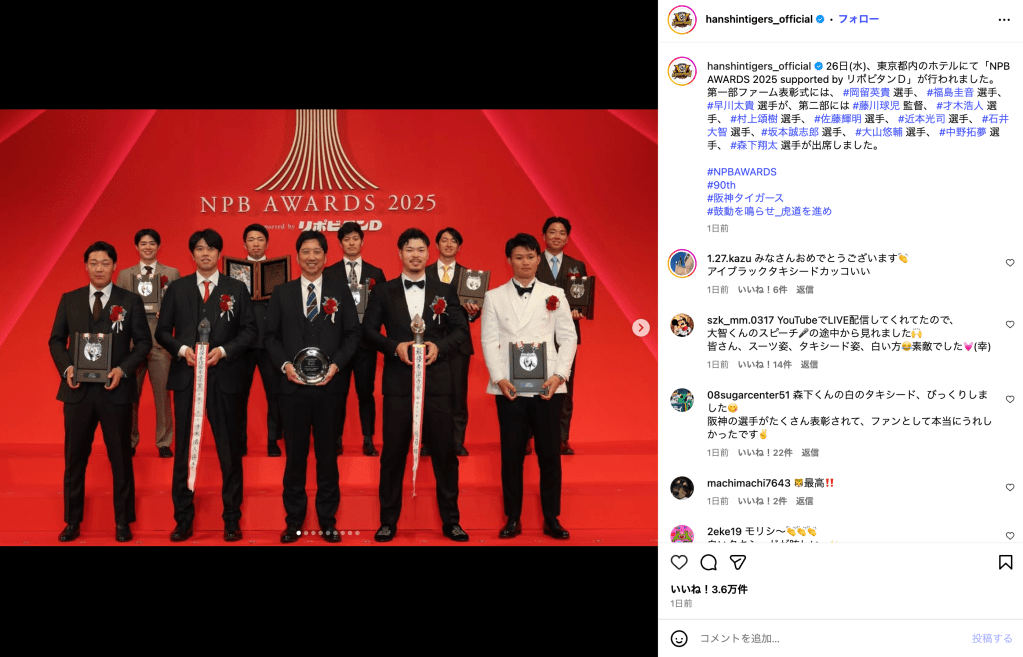Open 1.27.kazu commenter avatar
The image size is (1023, 657).
click(x=682, y=264)
